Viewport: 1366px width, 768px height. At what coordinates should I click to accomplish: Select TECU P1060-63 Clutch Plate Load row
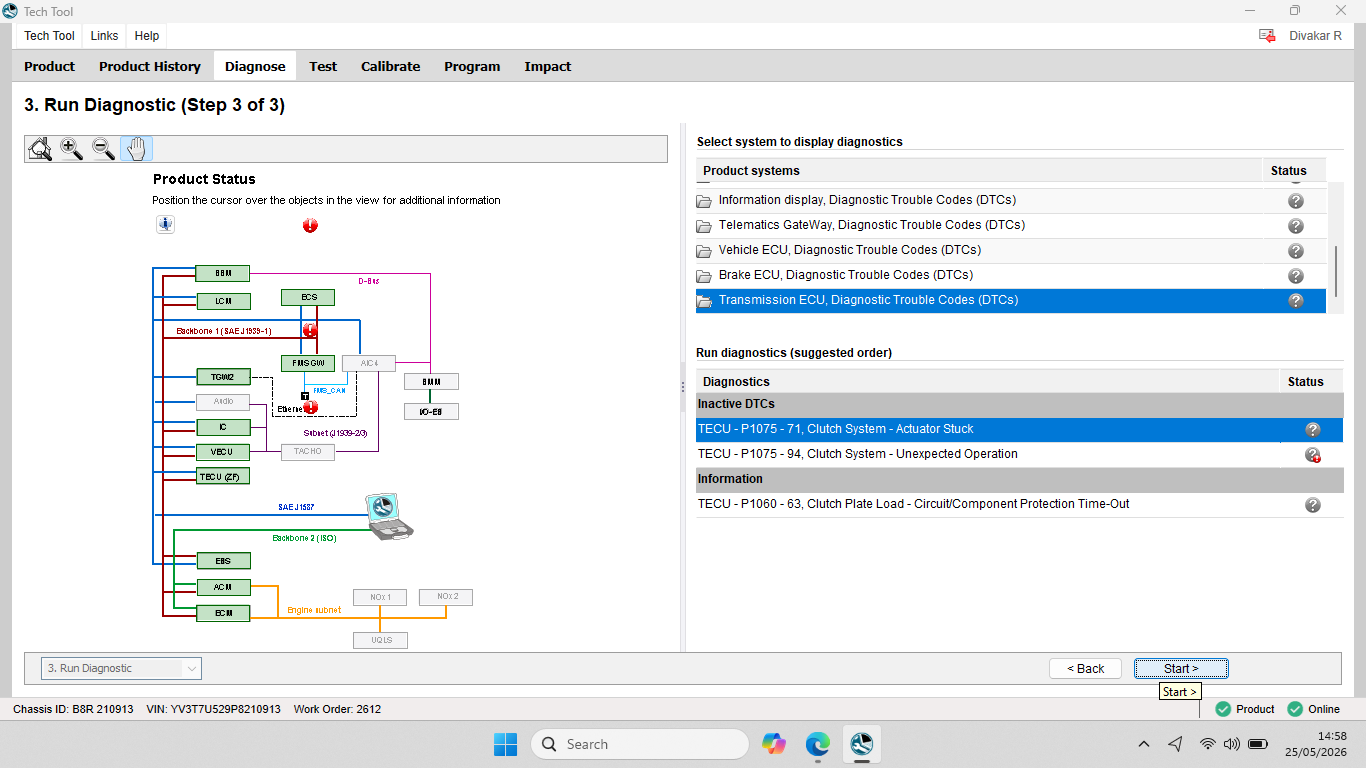click(x=1019, y=505)
